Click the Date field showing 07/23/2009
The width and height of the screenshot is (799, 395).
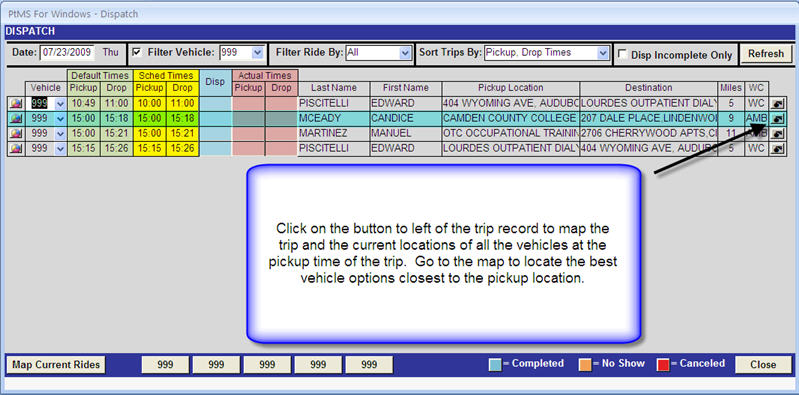click(x=67, y=52)
